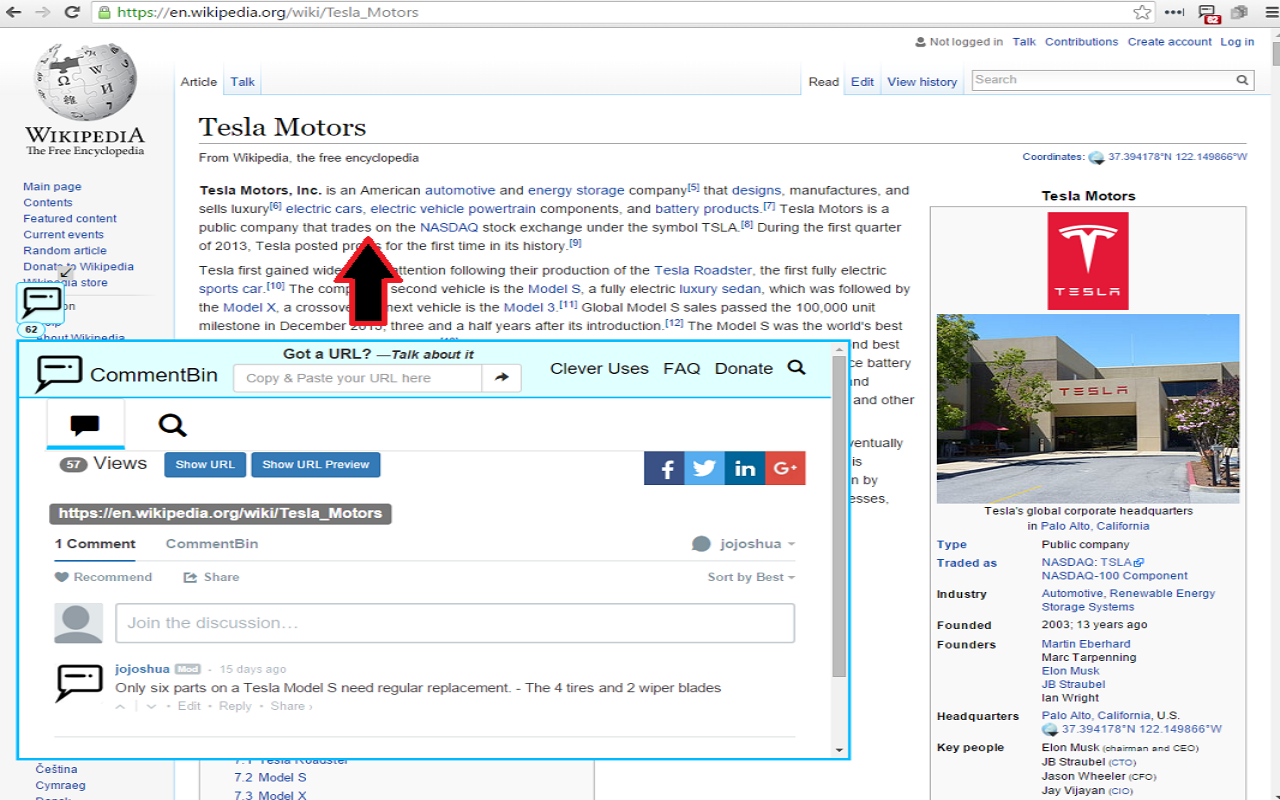Click Edit under jojoshua's comment
1280x800 pixels.
point(189,706)
